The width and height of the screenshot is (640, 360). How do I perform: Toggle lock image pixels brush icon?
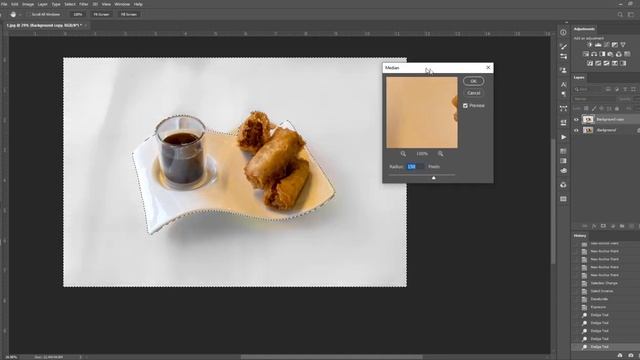point(594,109)
